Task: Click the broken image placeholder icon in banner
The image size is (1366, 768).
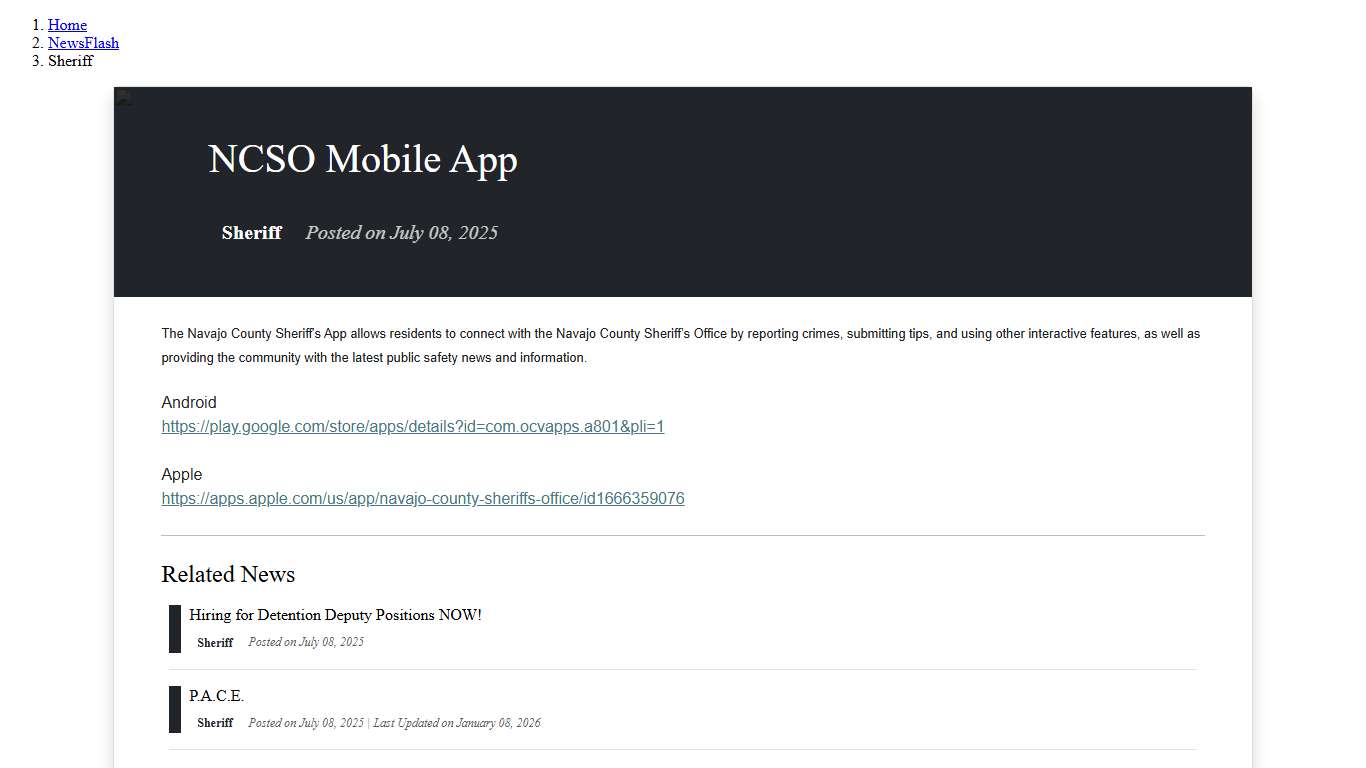Action: coord(124,98)
